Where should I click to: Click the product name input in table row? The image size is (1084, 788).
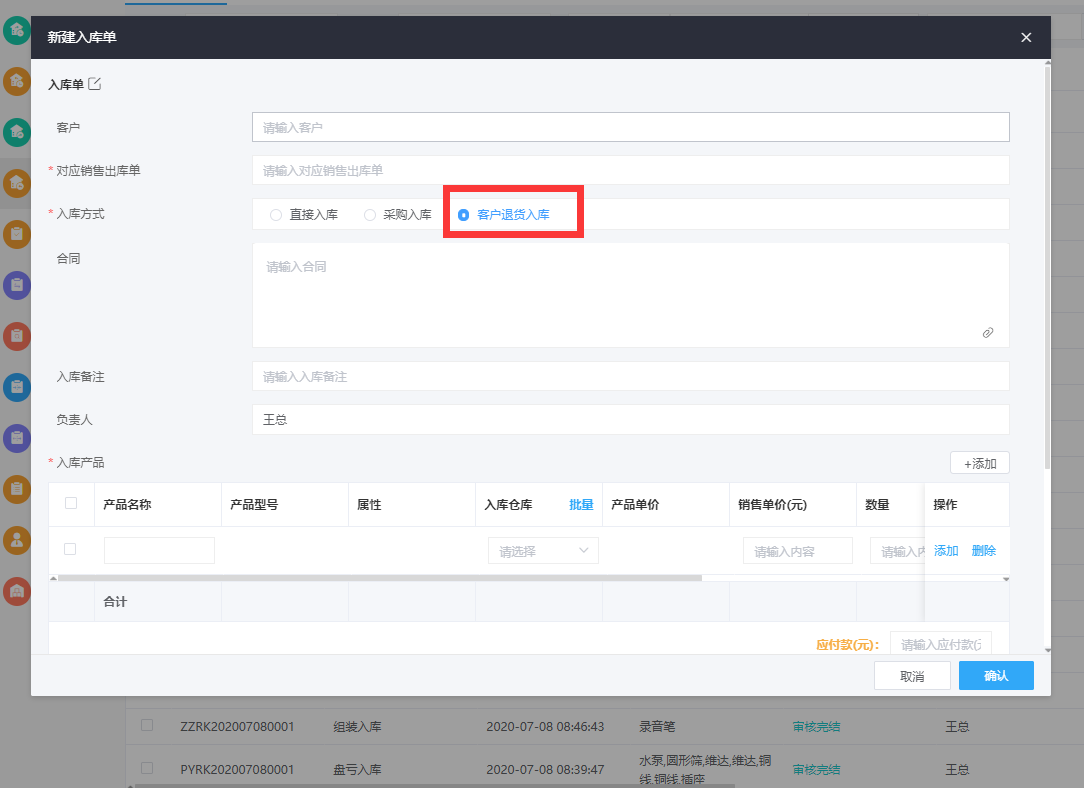coord(159,550)
